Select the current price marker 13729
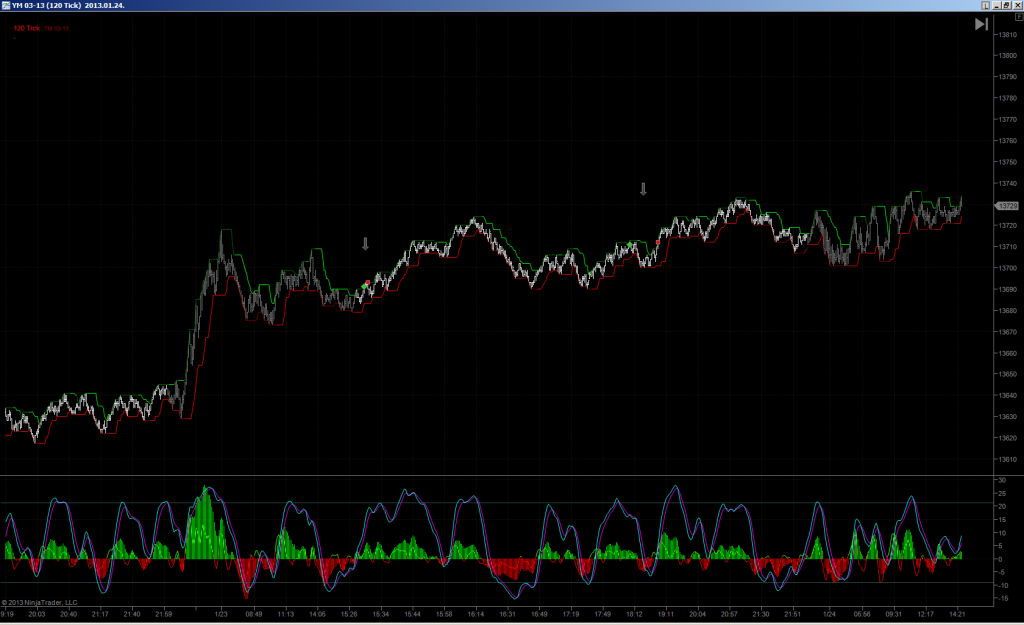Image resolution: width=1024 pixels, height=625 pixels. [1007, 206]
